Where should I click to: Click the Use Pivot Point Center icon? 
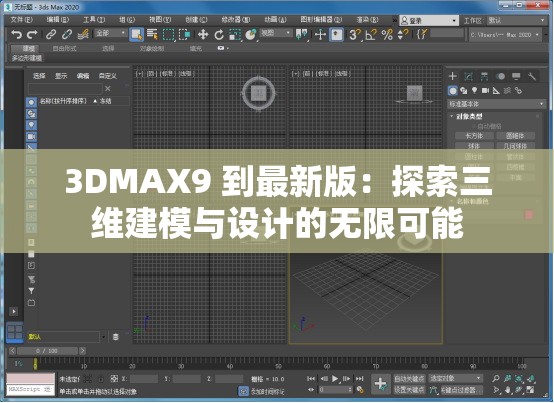(301, 34)
